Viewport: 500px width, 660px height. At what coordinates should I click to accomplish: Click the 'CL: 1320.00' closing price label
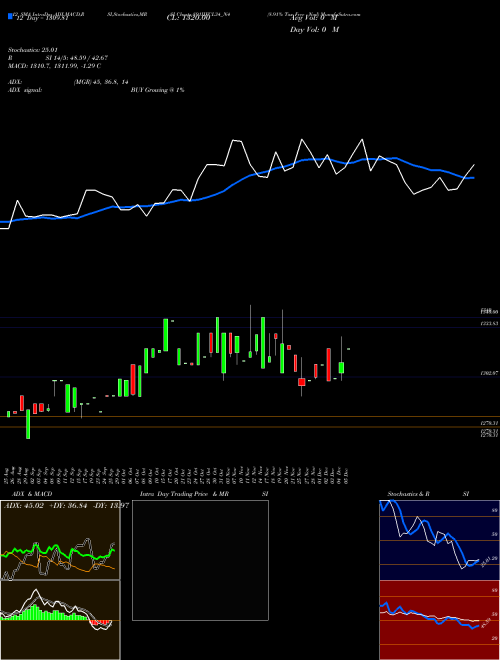click(188, 18)
